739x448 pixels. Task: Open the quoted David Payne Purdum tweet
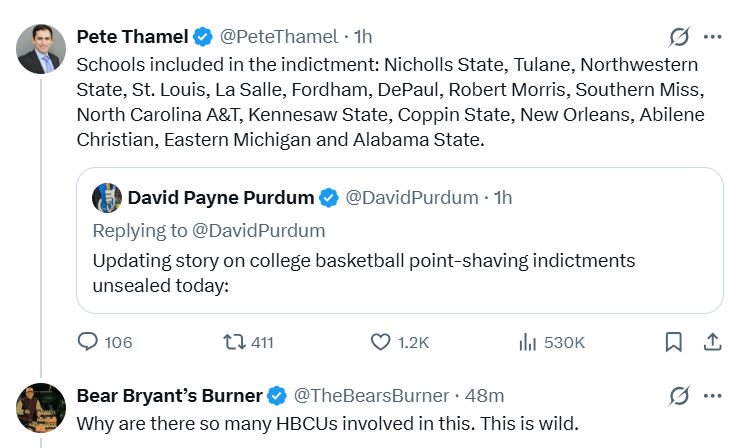pos(400,272)
